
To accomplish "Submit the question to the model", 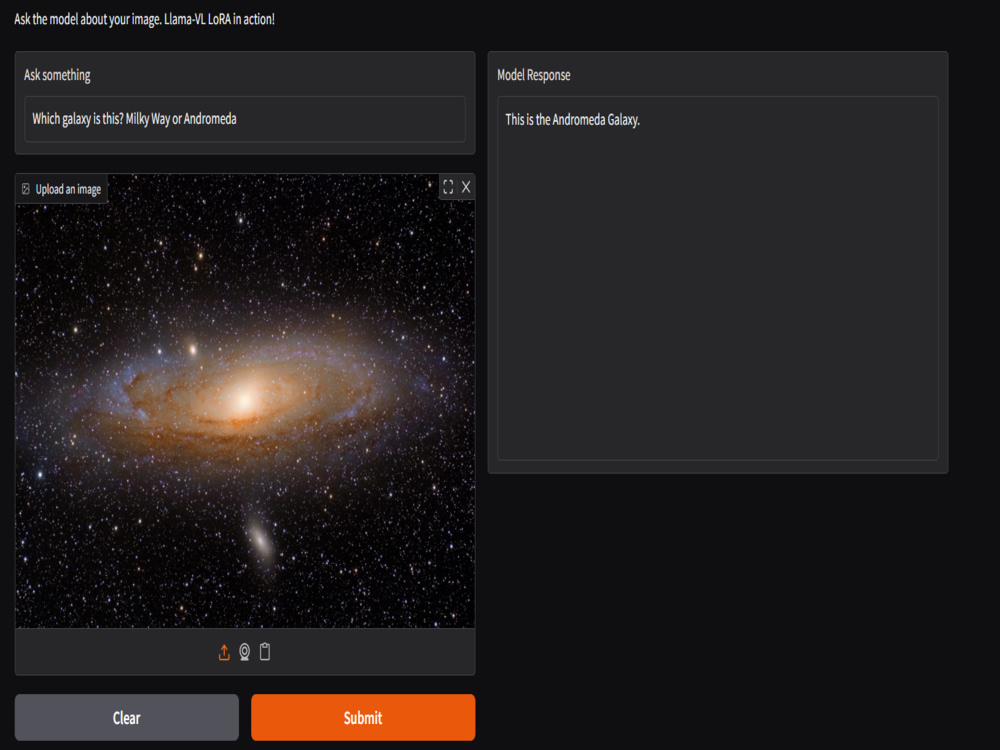I will point(363,717).
